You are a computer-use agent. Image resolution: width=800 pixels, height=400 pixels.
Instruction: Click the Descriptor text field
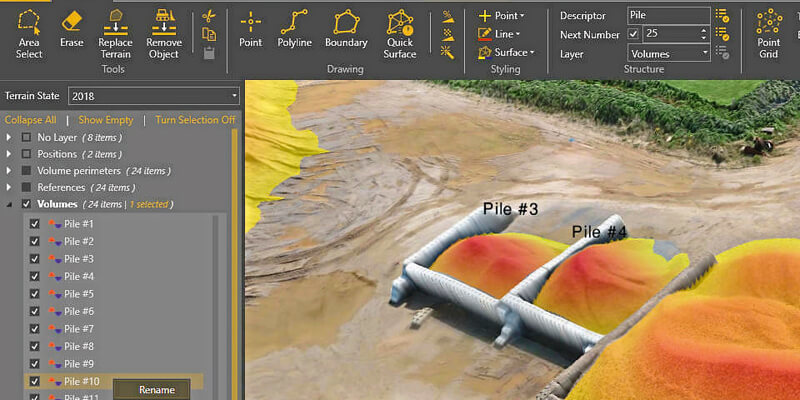pos(668,16)
